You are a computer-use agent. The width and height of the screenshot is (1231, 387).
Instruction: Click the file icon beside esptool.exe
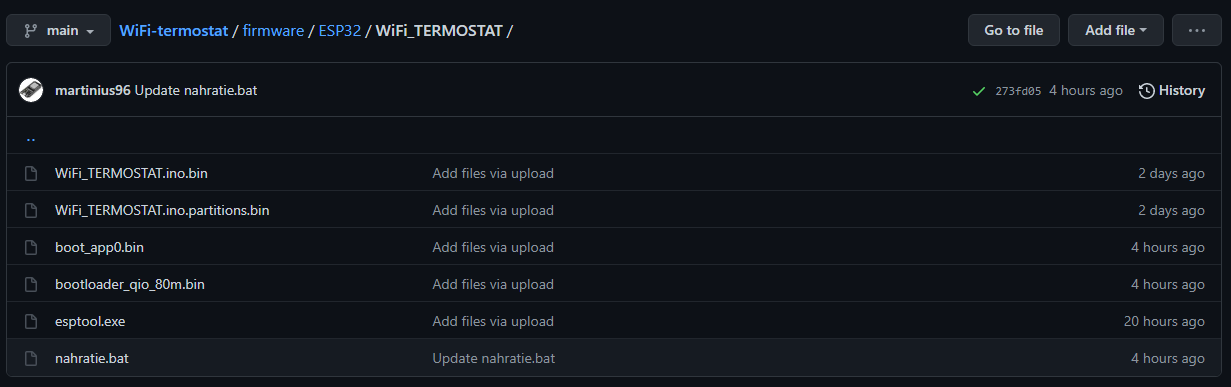point(31,321)
